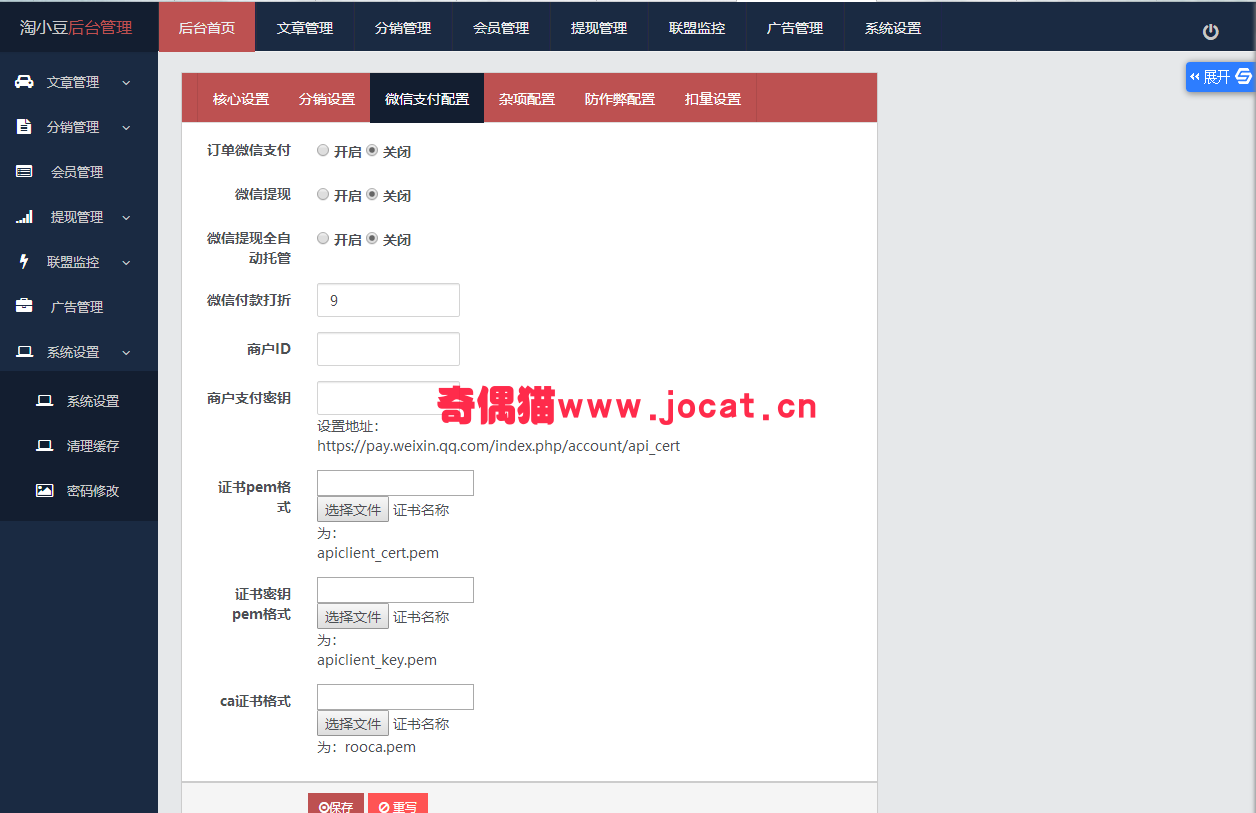The height and width of the screenshot is (813, 1256).
Task: Click the picture icon beside 密码修改
Action: pos(44,491)
